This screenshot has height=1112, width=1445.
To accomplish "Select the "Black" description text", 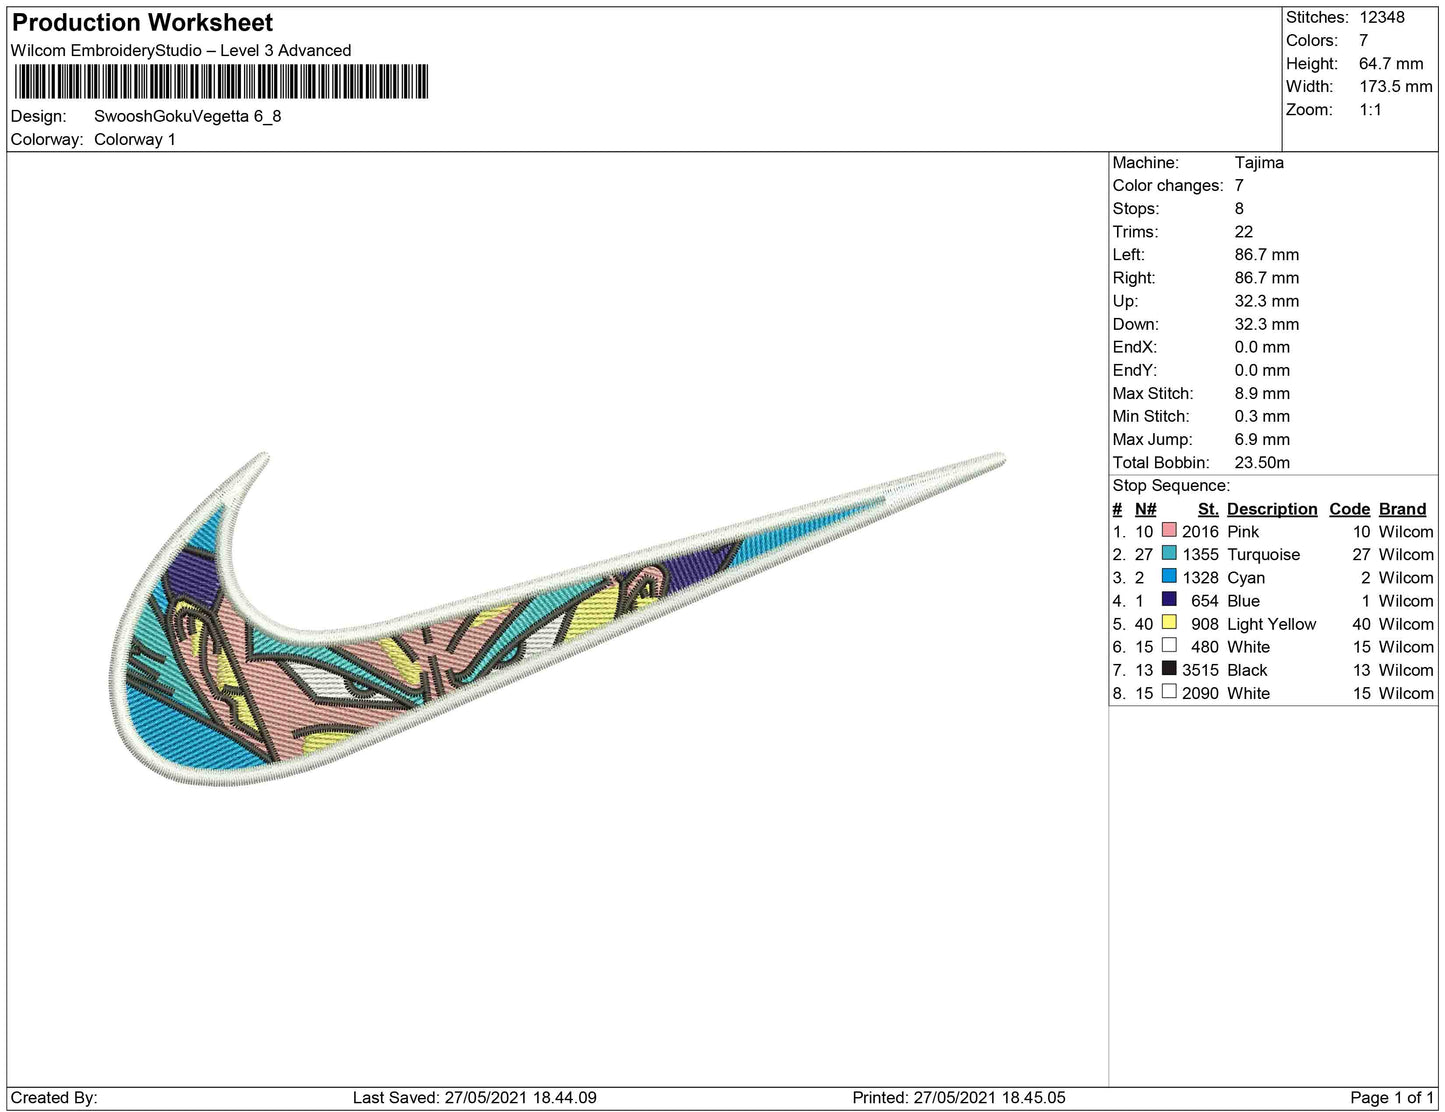I will (x=1247, y=670).
